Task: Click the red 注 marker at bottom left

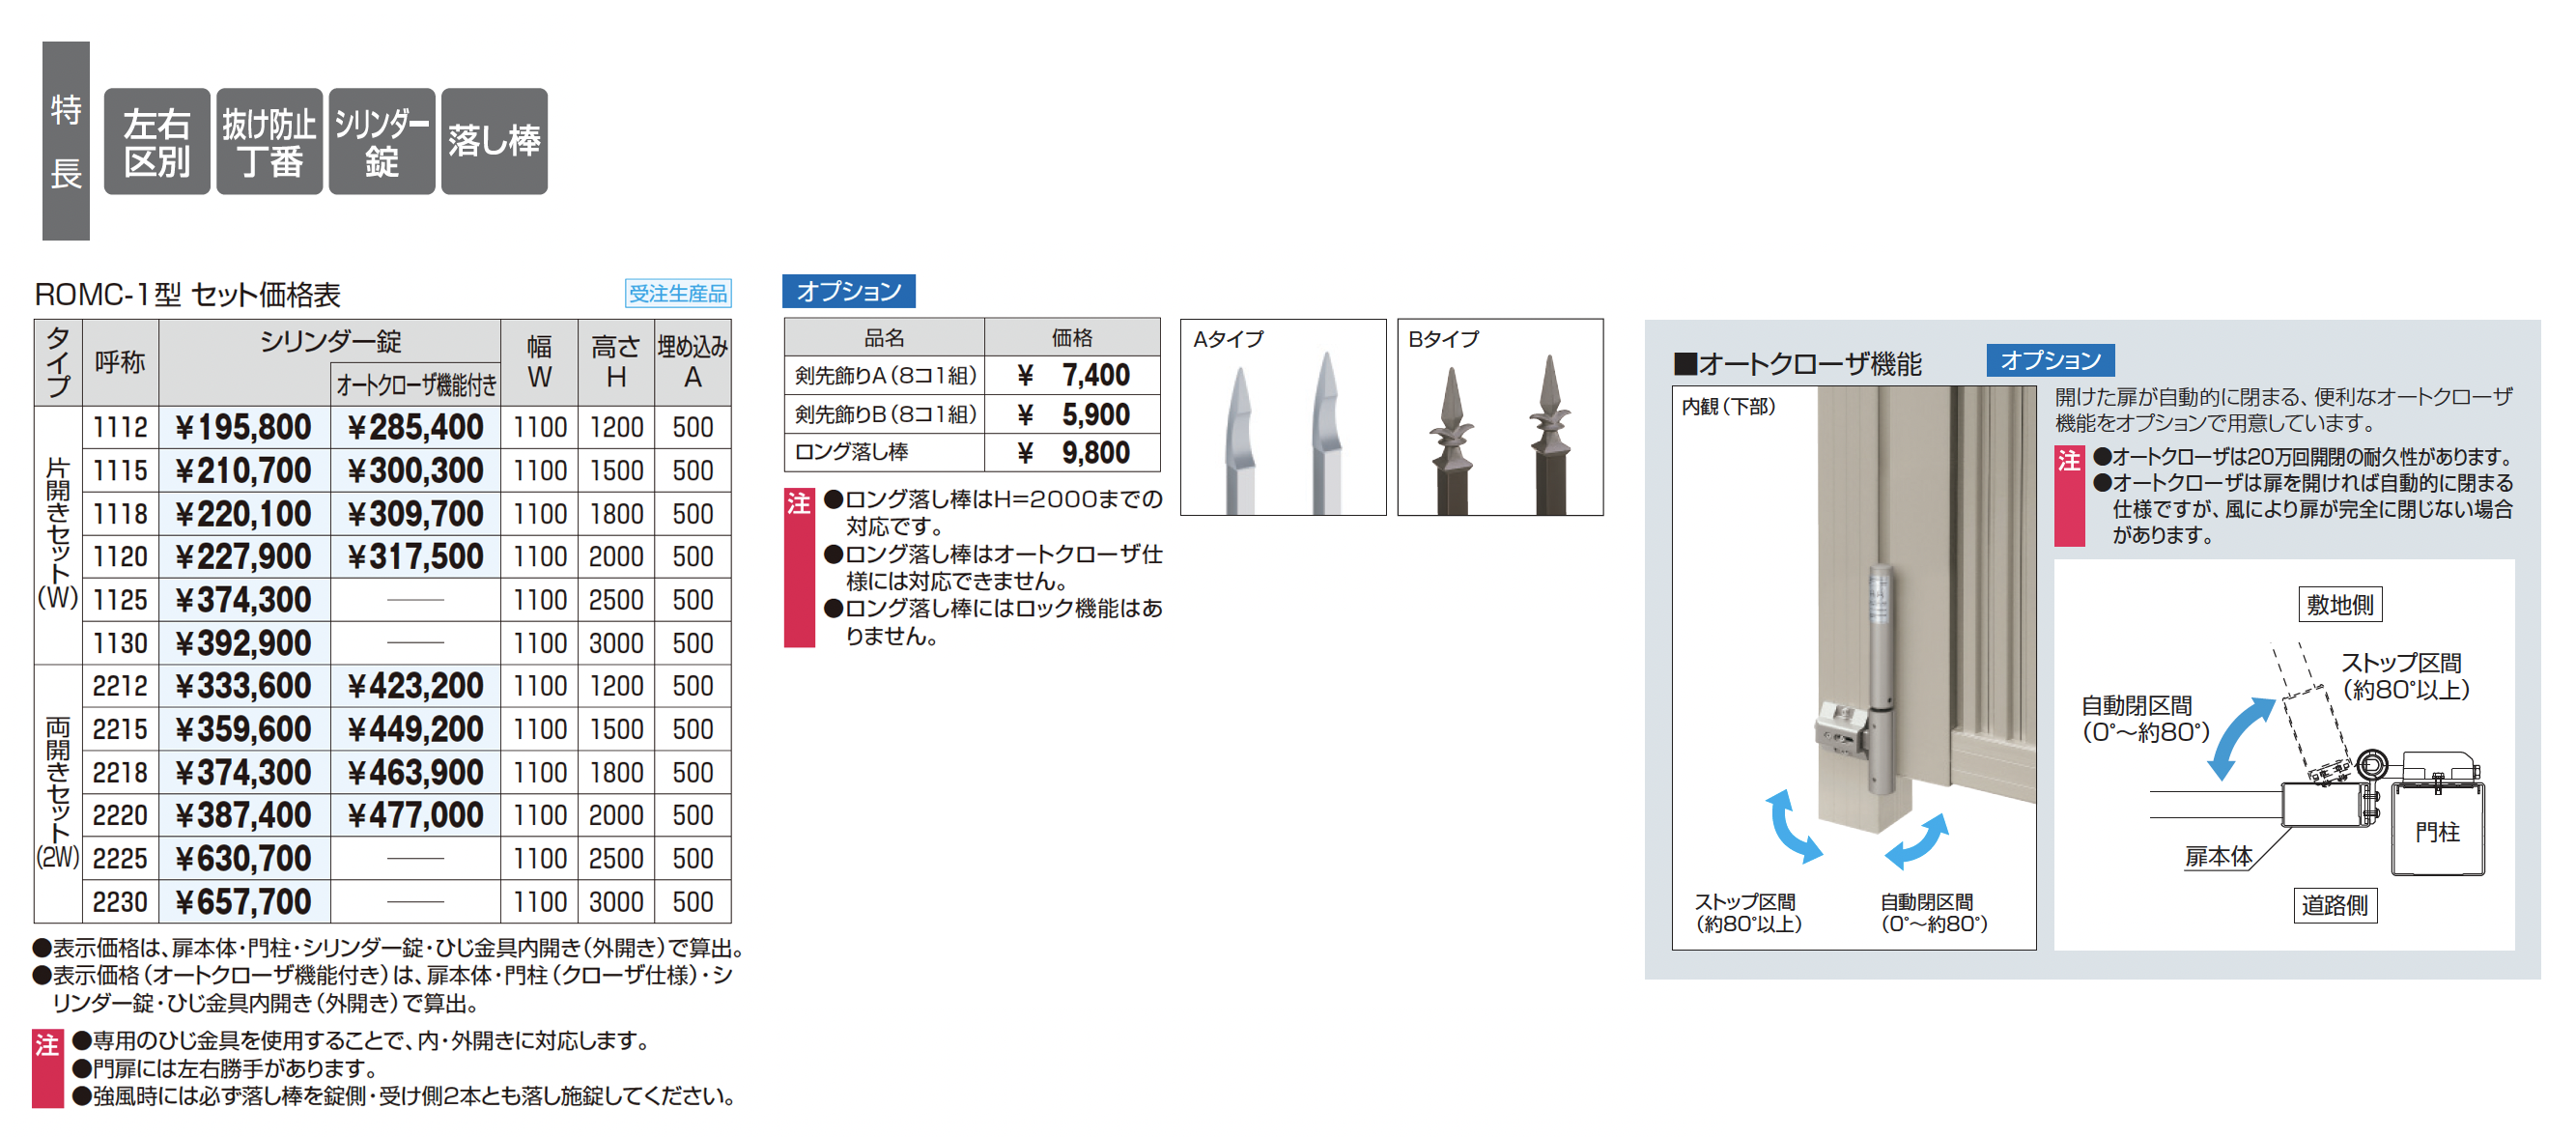Action: tap(48, 1068)
